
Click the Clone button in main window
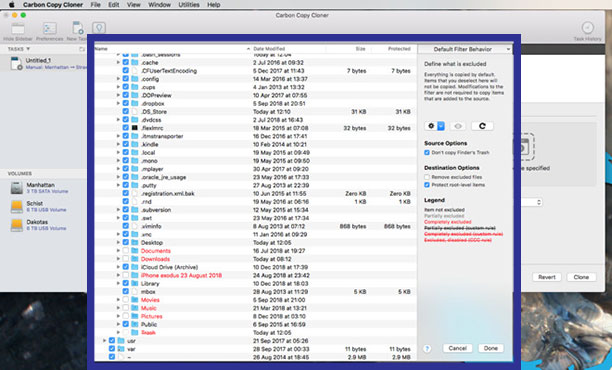pos(581,277)
